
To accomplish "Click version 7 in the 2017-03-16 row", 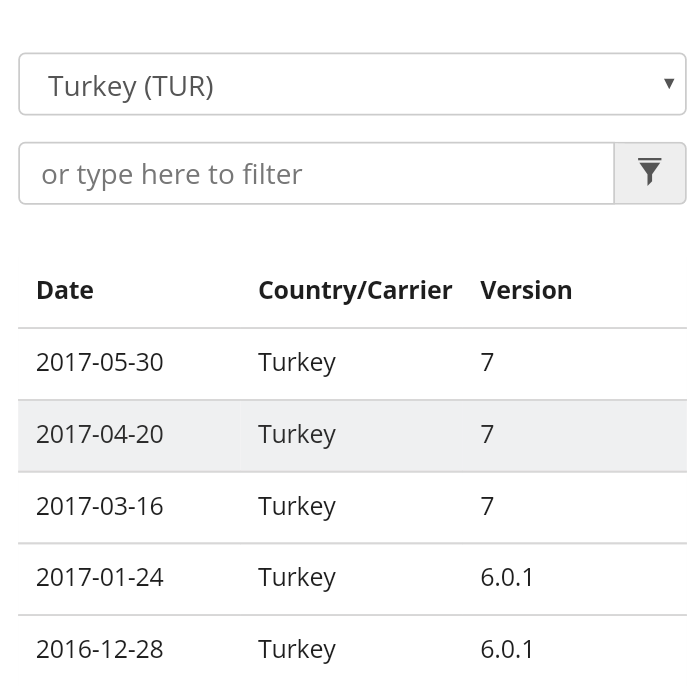I will pos(487,506).
